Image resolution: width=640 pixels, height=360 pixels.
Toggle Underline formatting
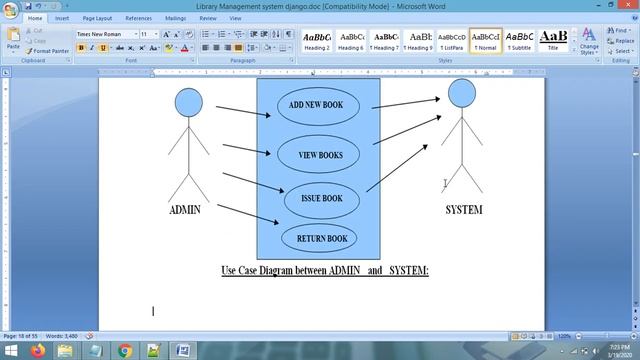[x=103, y=48]
